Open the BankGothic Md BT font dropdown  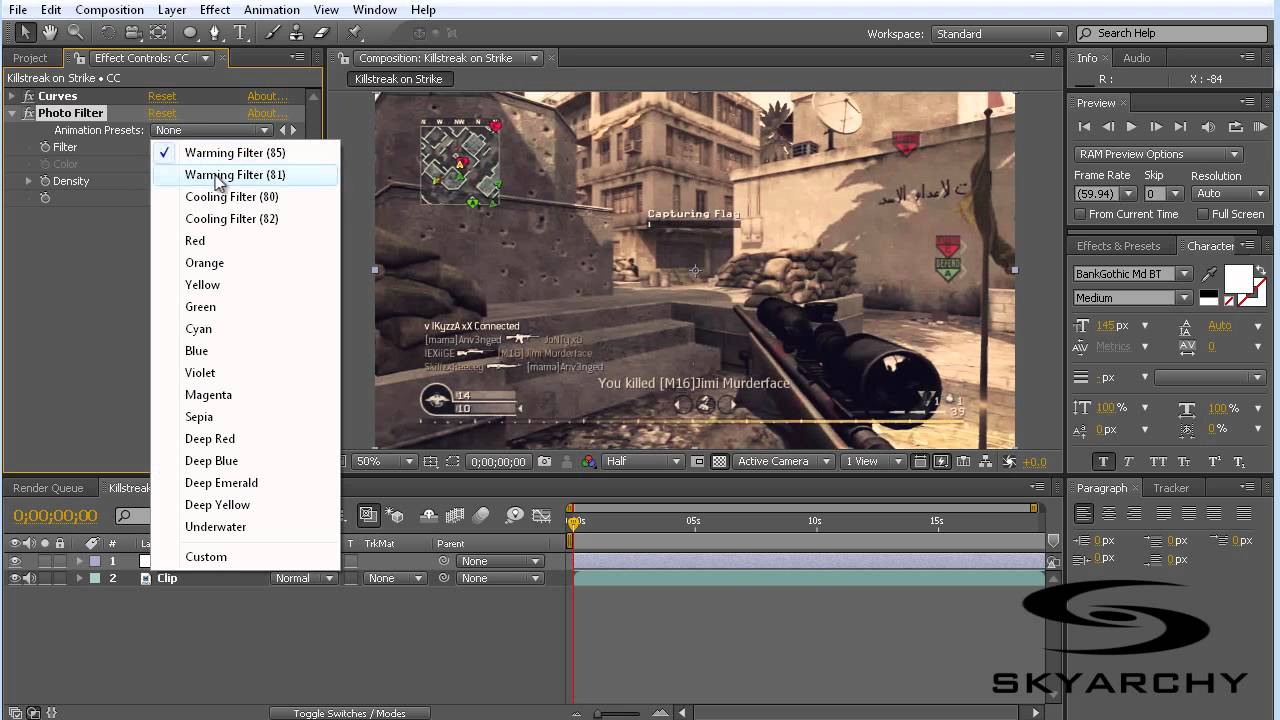(1132, 274)
